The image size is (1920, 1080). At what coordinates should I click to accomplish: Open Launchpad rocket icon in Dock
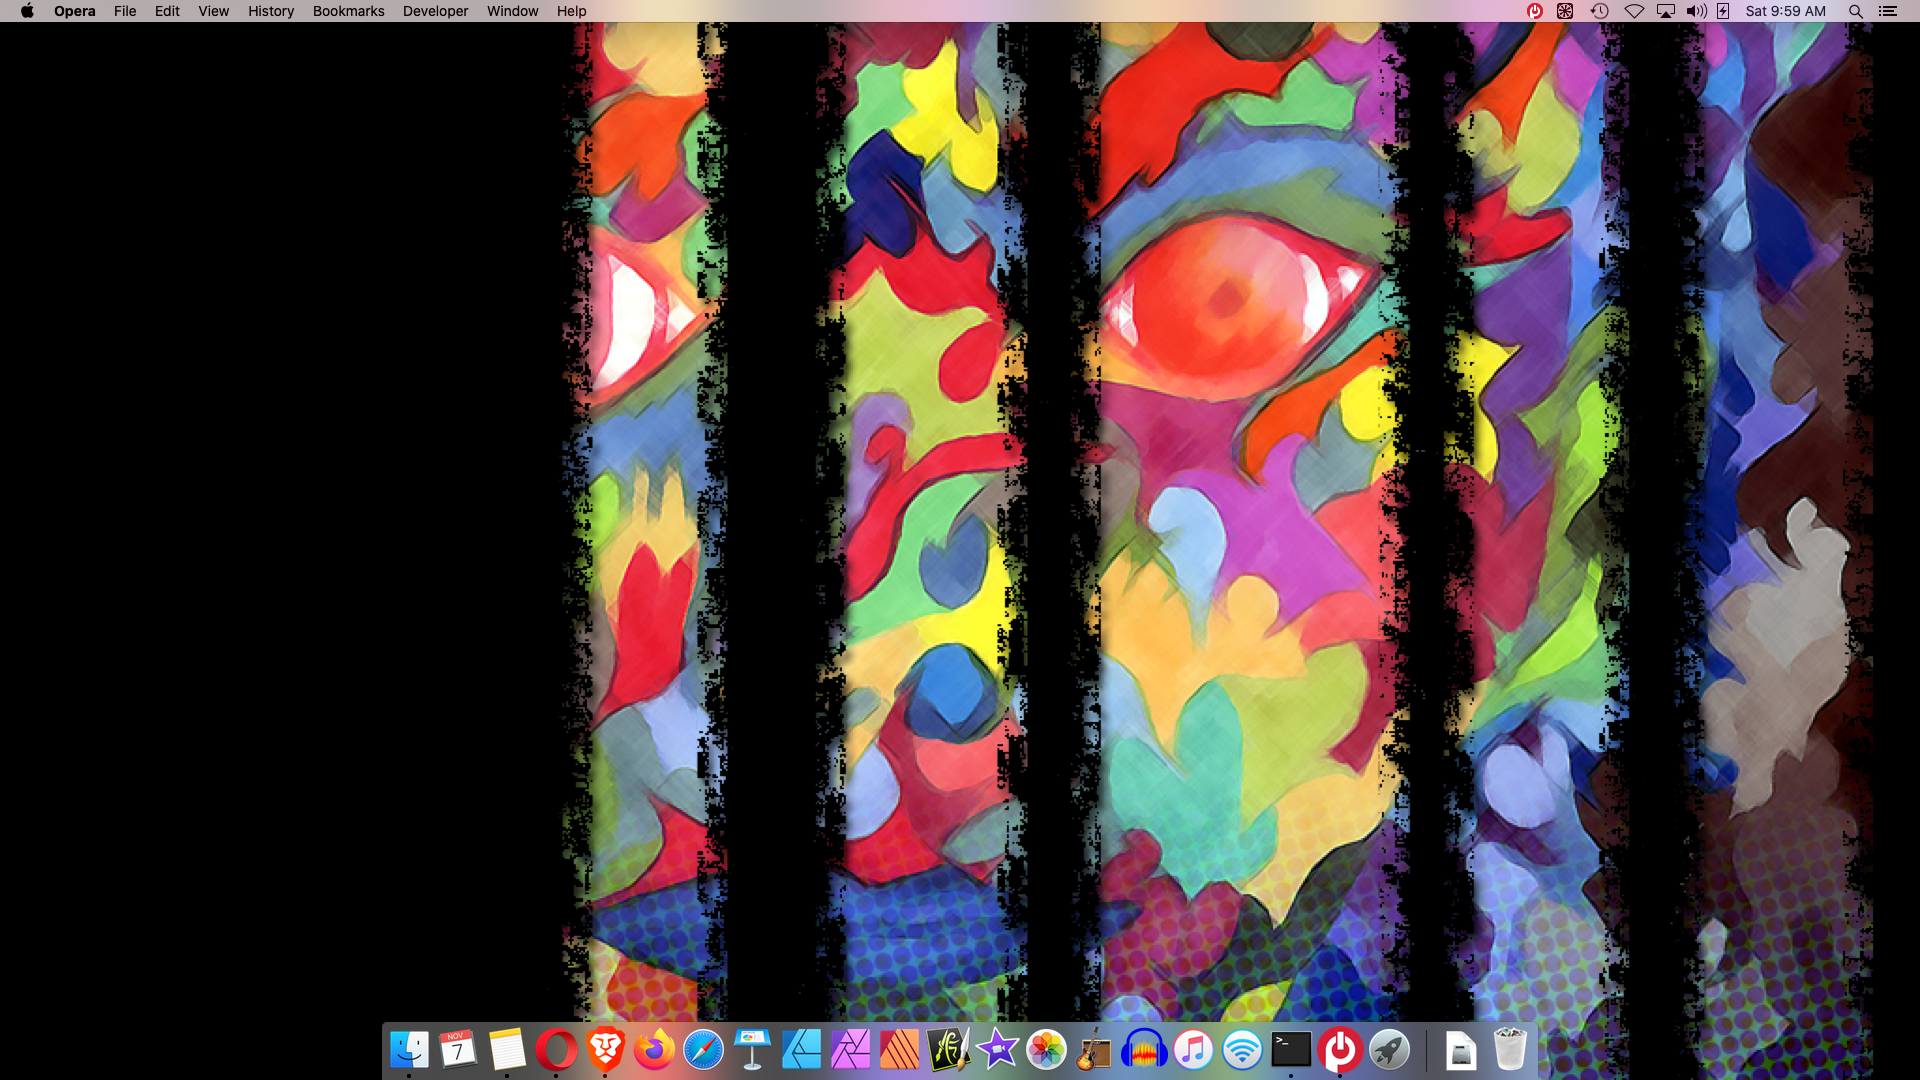(1389, 1050)
